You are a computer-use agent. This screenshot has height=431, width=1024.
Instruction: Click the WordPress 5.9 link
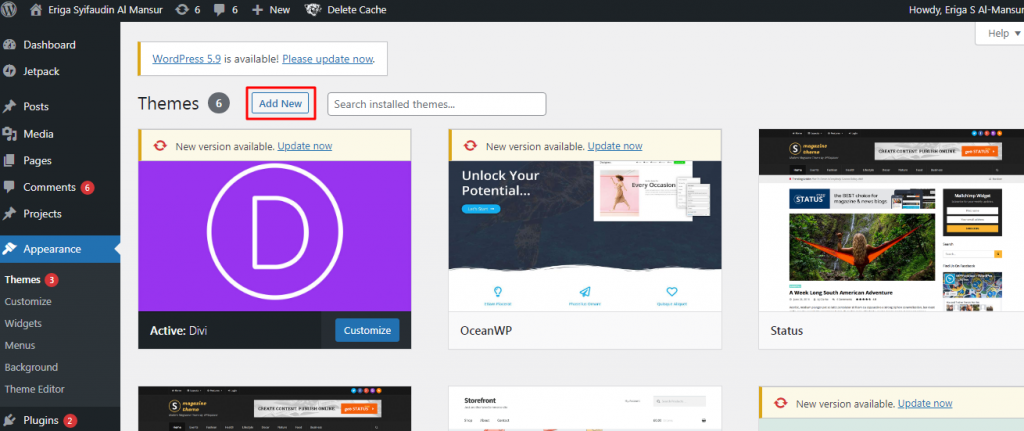tap(187, 59)
